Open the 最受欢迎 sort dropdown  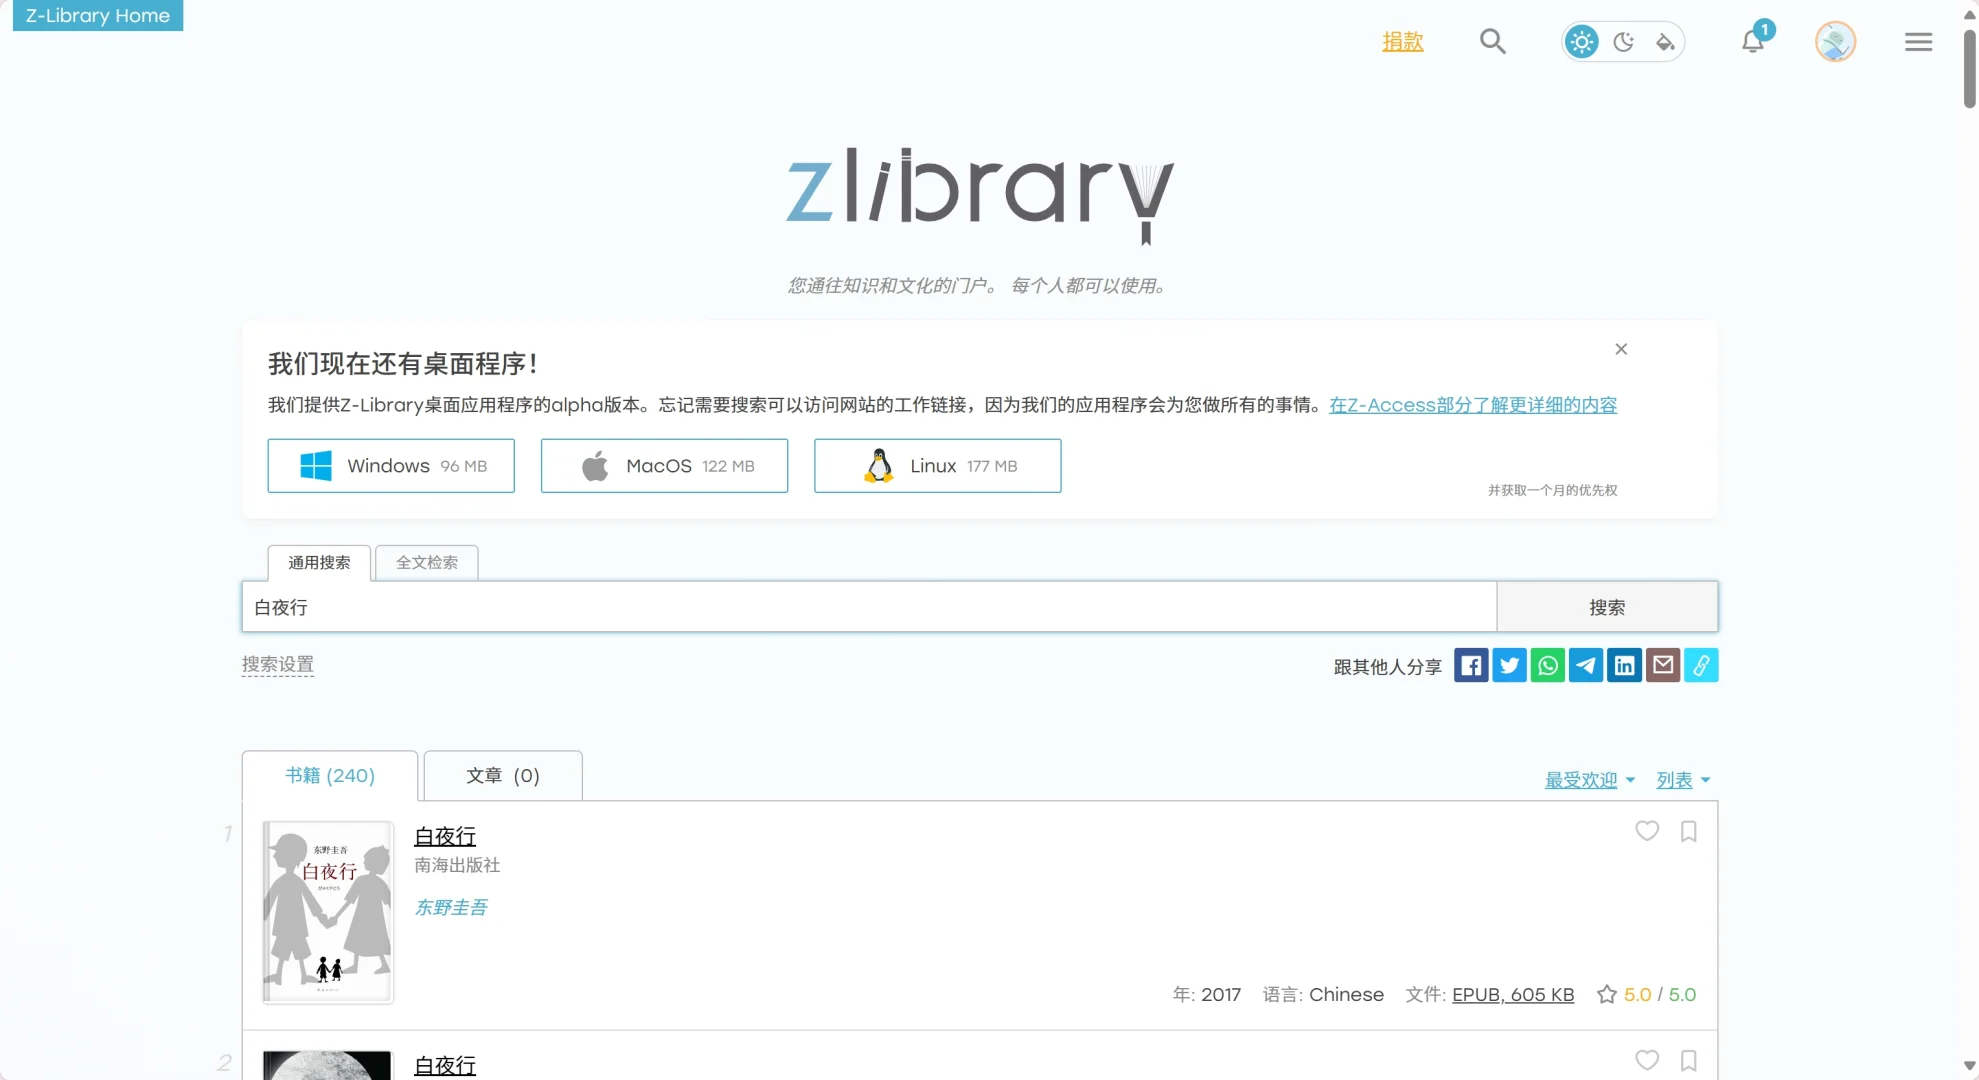click(x=1590, y=780)
